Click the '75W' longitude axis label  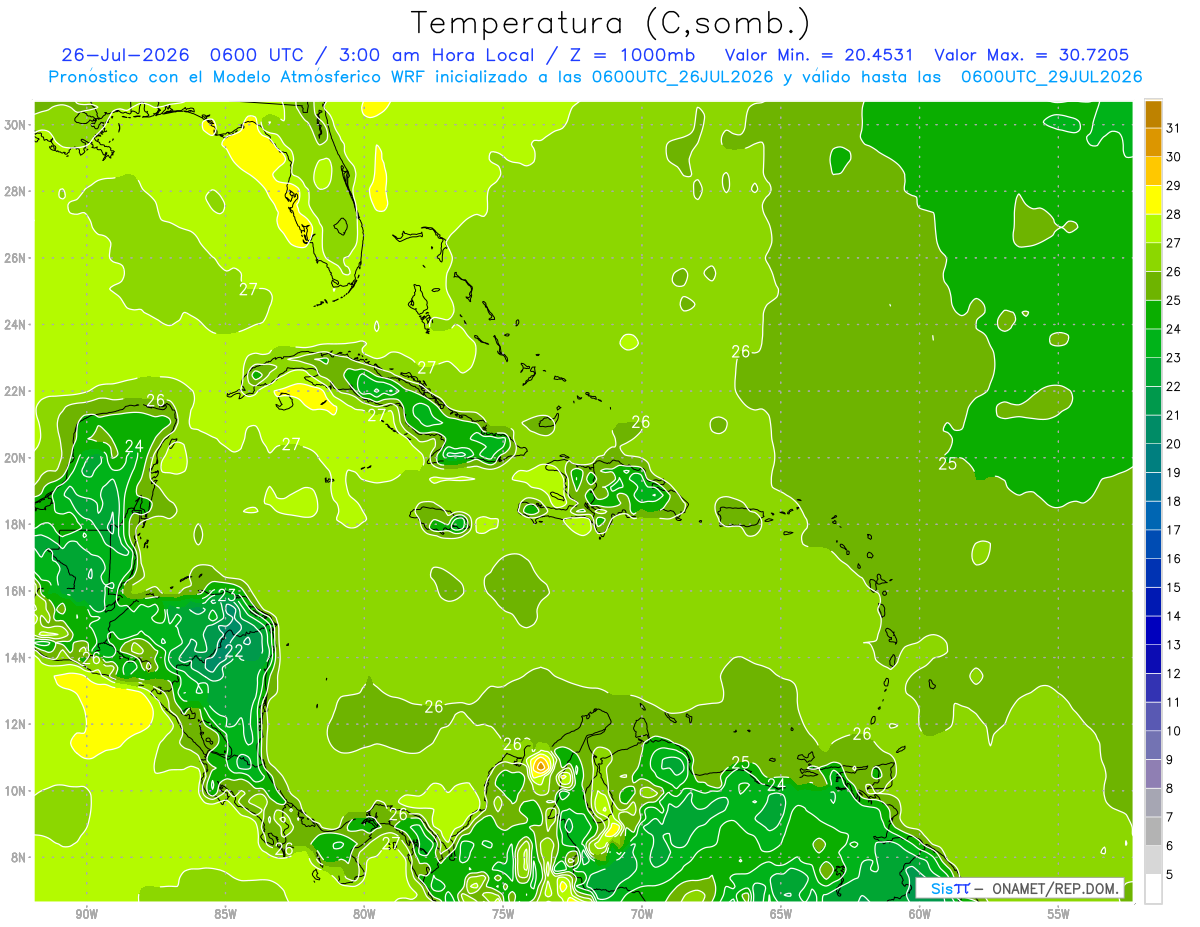click(503, 914)
